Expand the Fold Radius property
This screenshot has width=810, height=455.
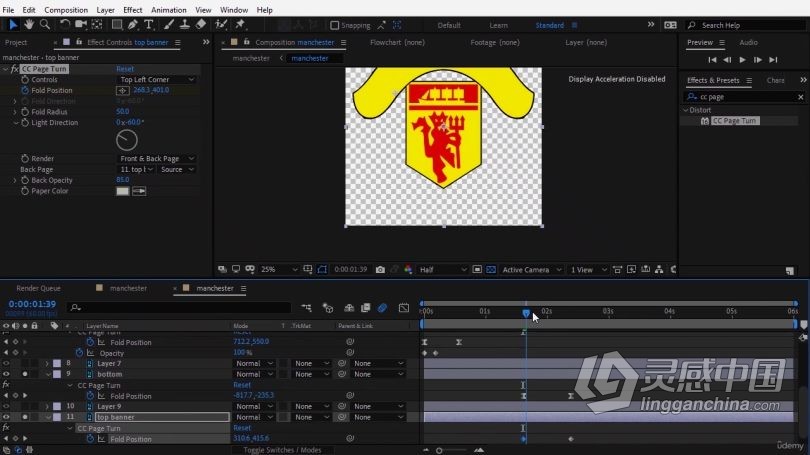15,112
